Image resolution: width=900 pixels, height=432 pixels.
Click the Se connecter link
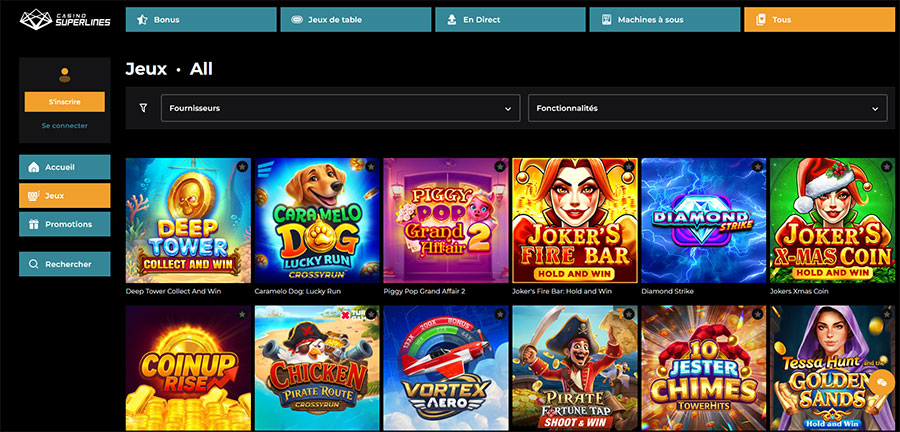point(65,125)
